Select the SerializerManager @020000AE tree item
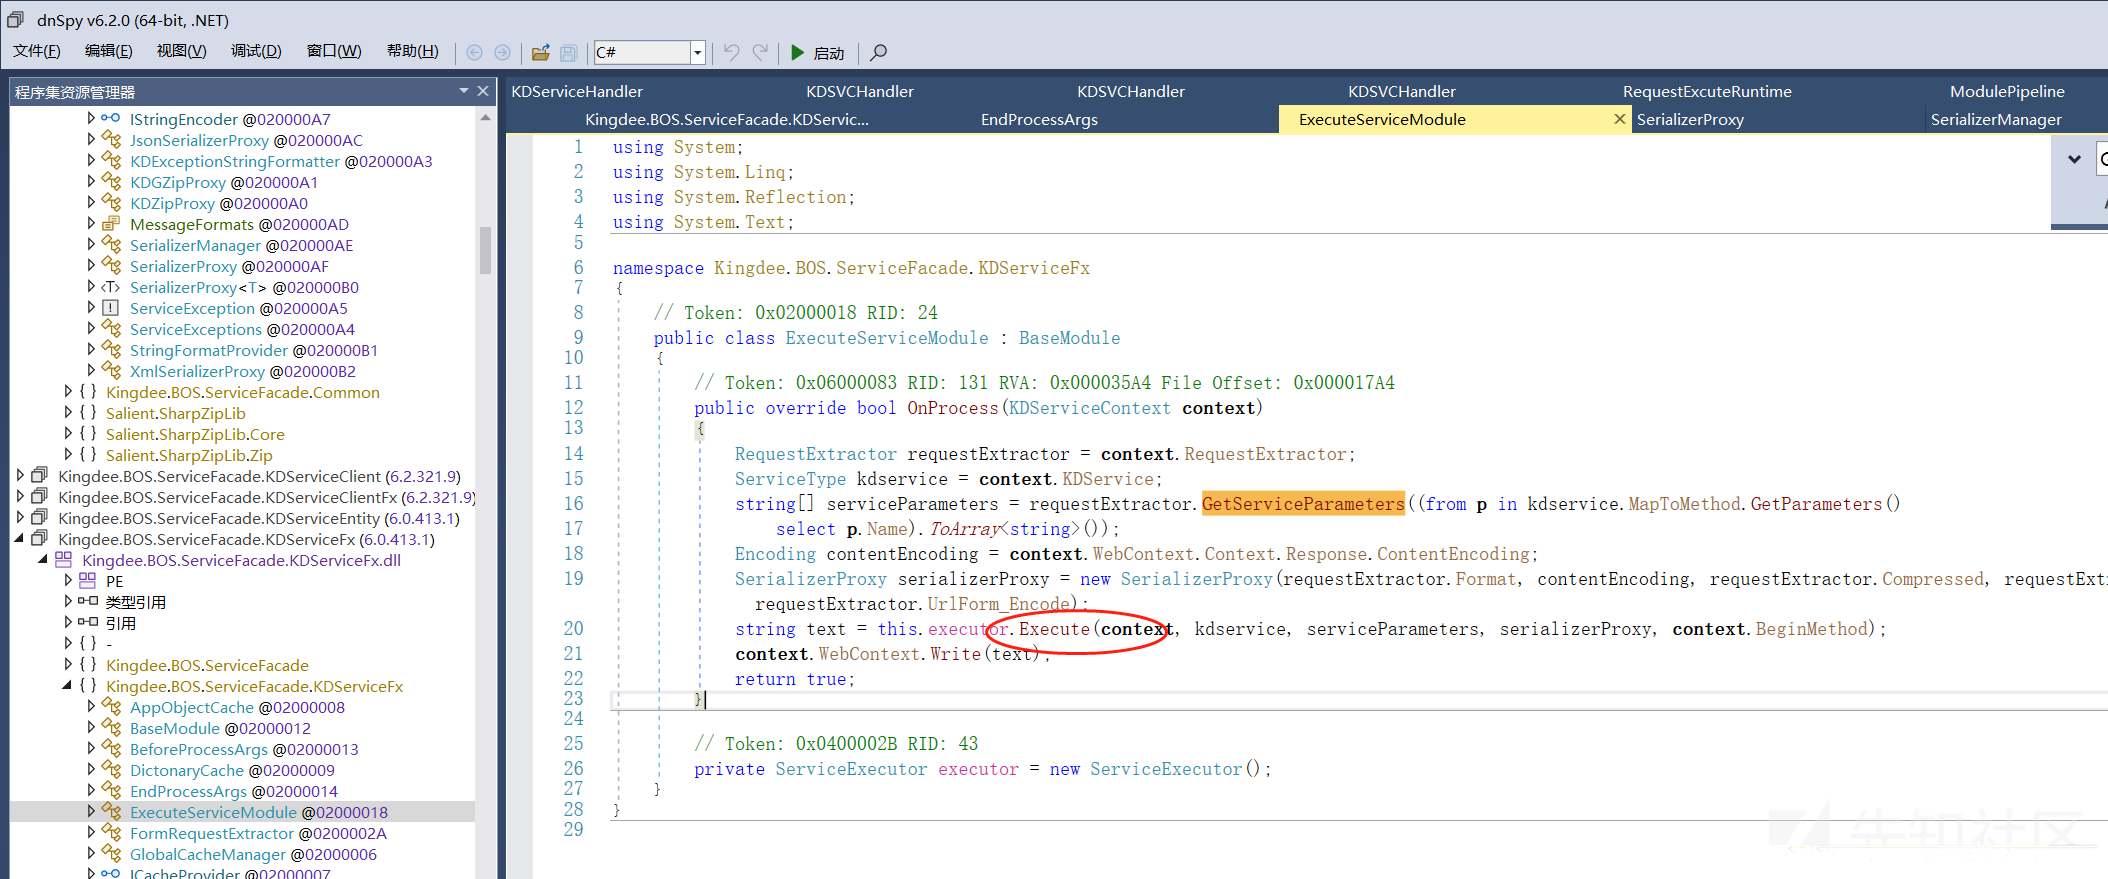Image resolution: width=2108 pixels, height=879 pixels. coord(241,245)
